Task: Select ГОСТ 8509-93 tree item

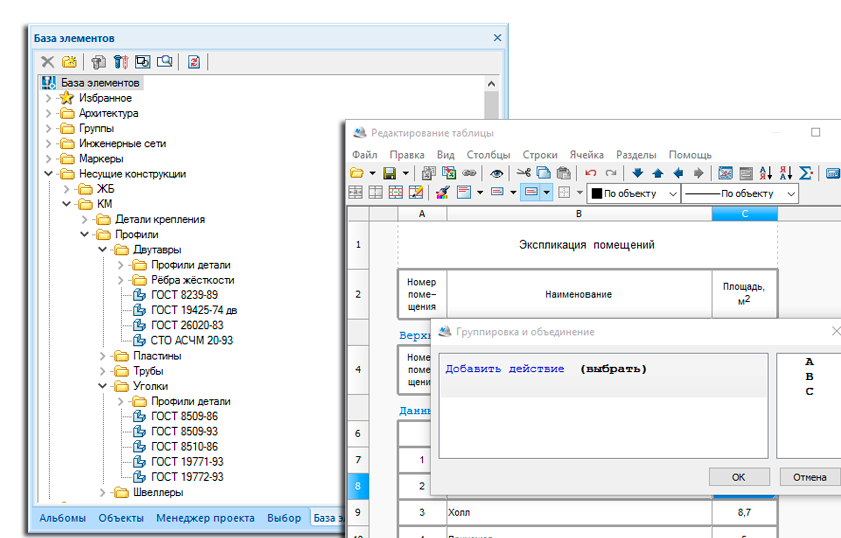Action: [x=184, y=431]
